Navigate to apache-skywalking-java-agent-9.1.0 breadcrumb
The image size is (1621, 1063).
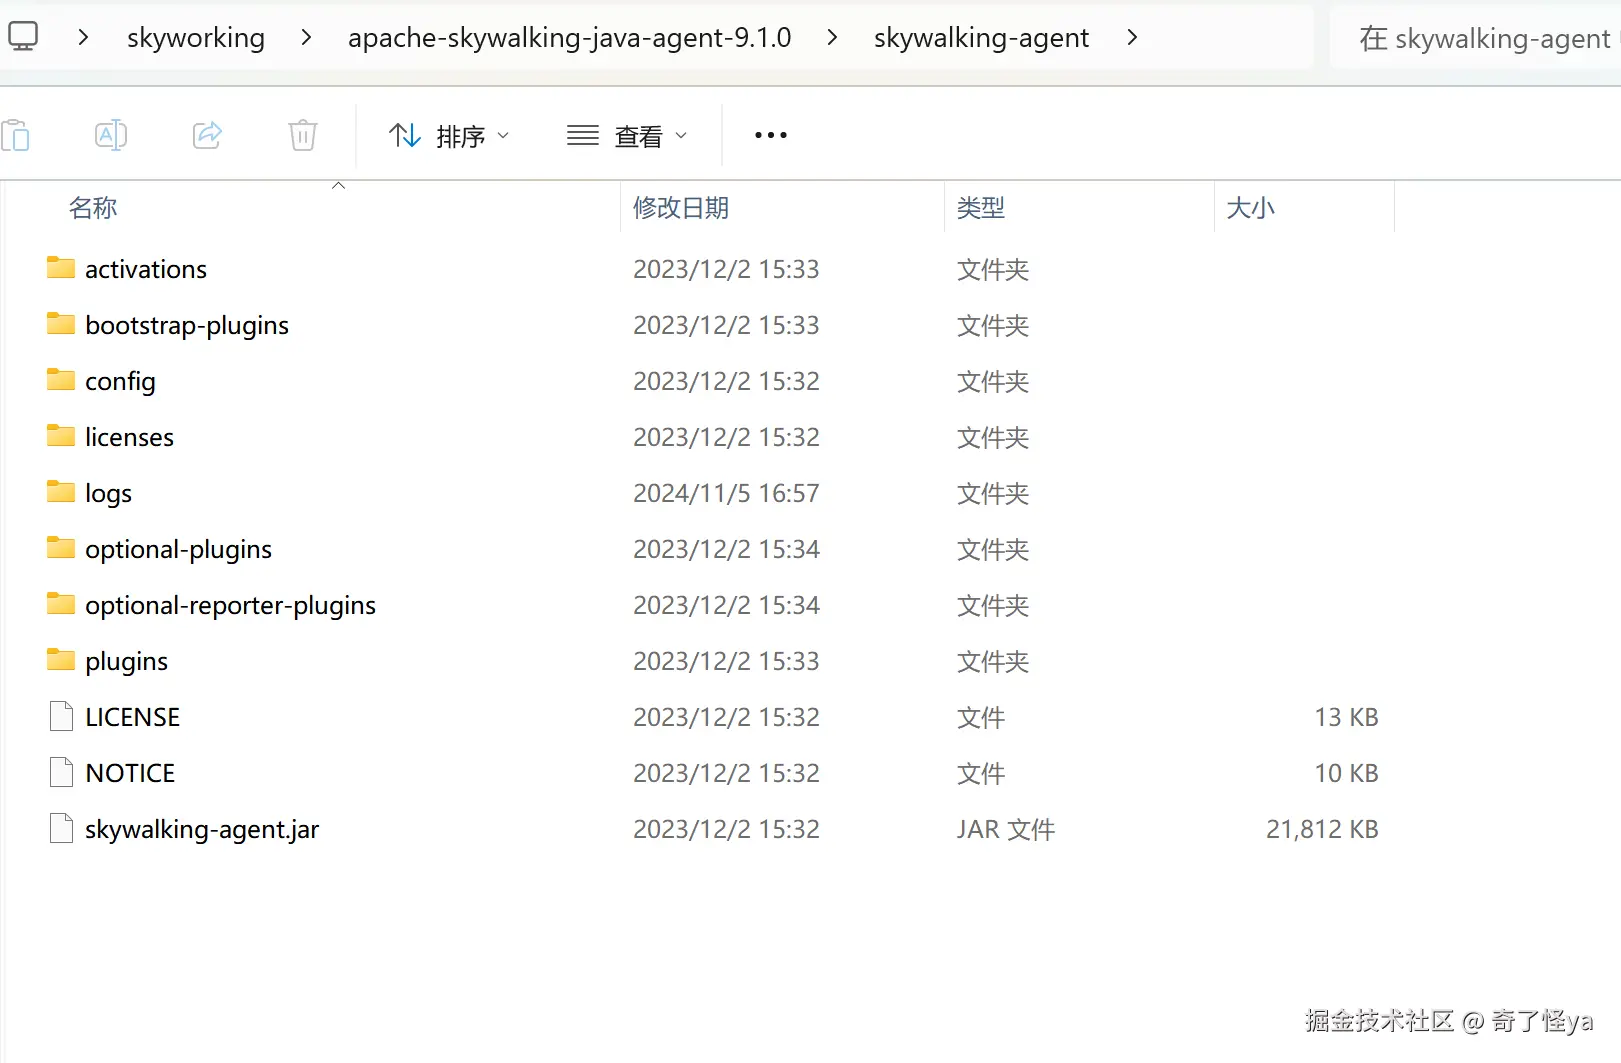[569, 38]
